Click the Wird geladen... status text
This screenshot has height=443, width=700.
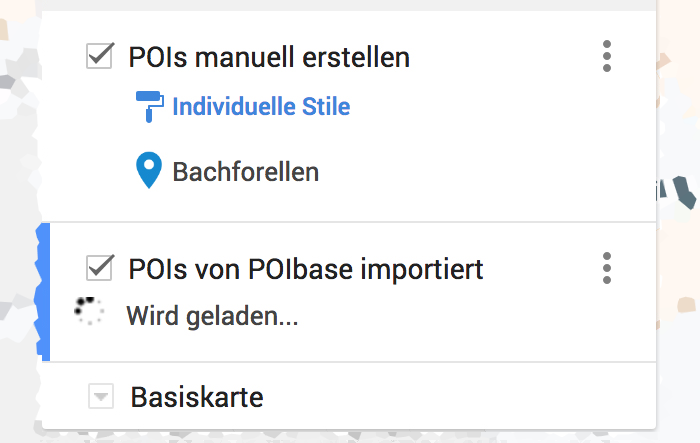(x=212, y=317)
